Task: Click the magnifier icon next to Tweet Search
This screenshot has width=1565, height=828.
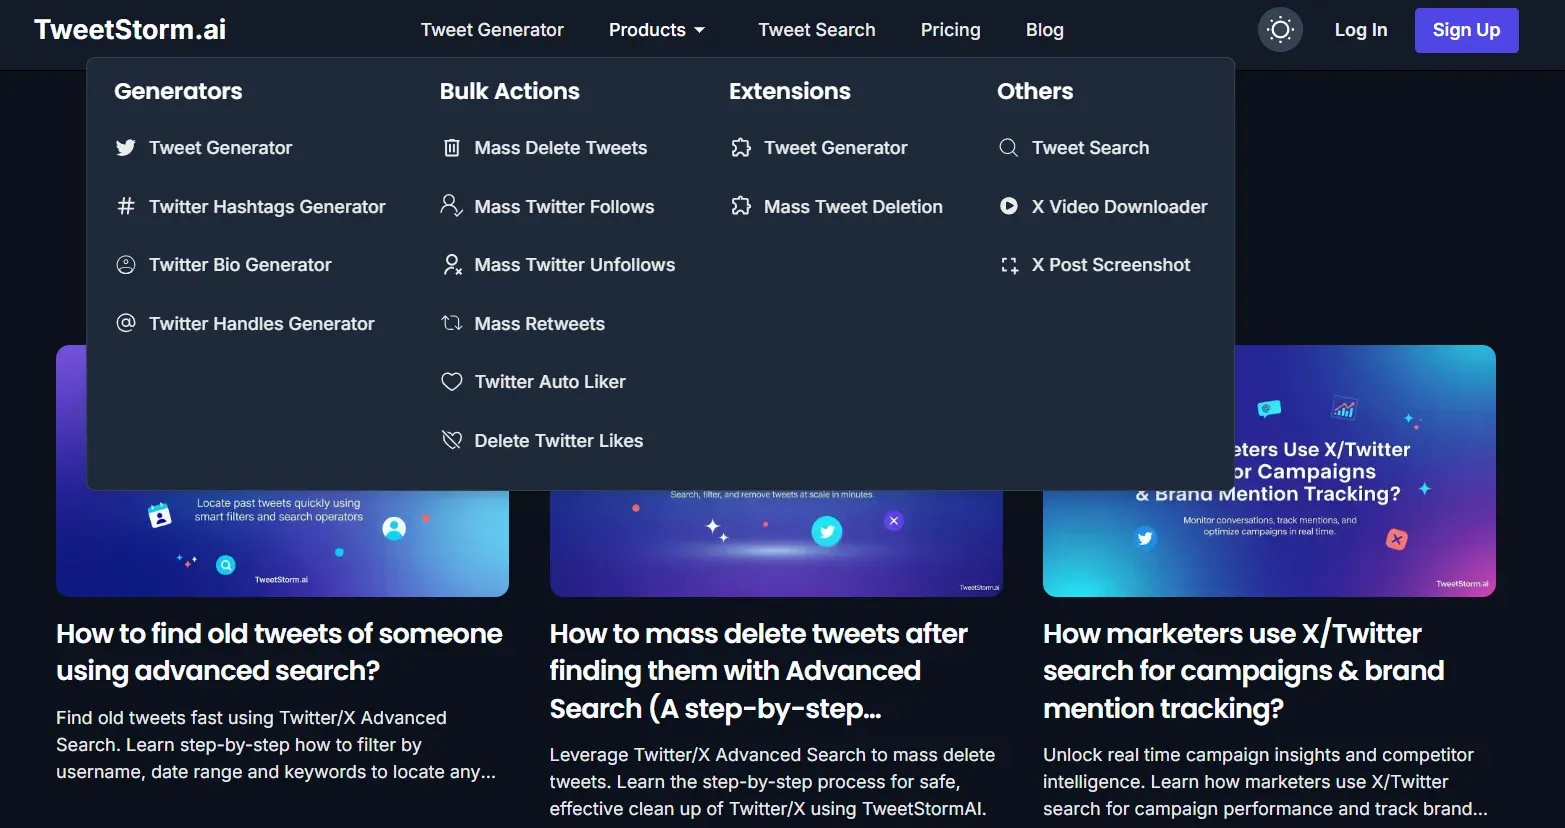Action: click(x=1009, y=147)
